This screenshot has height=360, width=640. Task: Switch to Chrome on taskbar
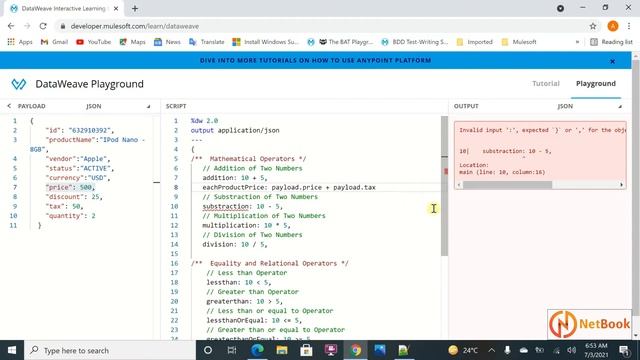355,350
